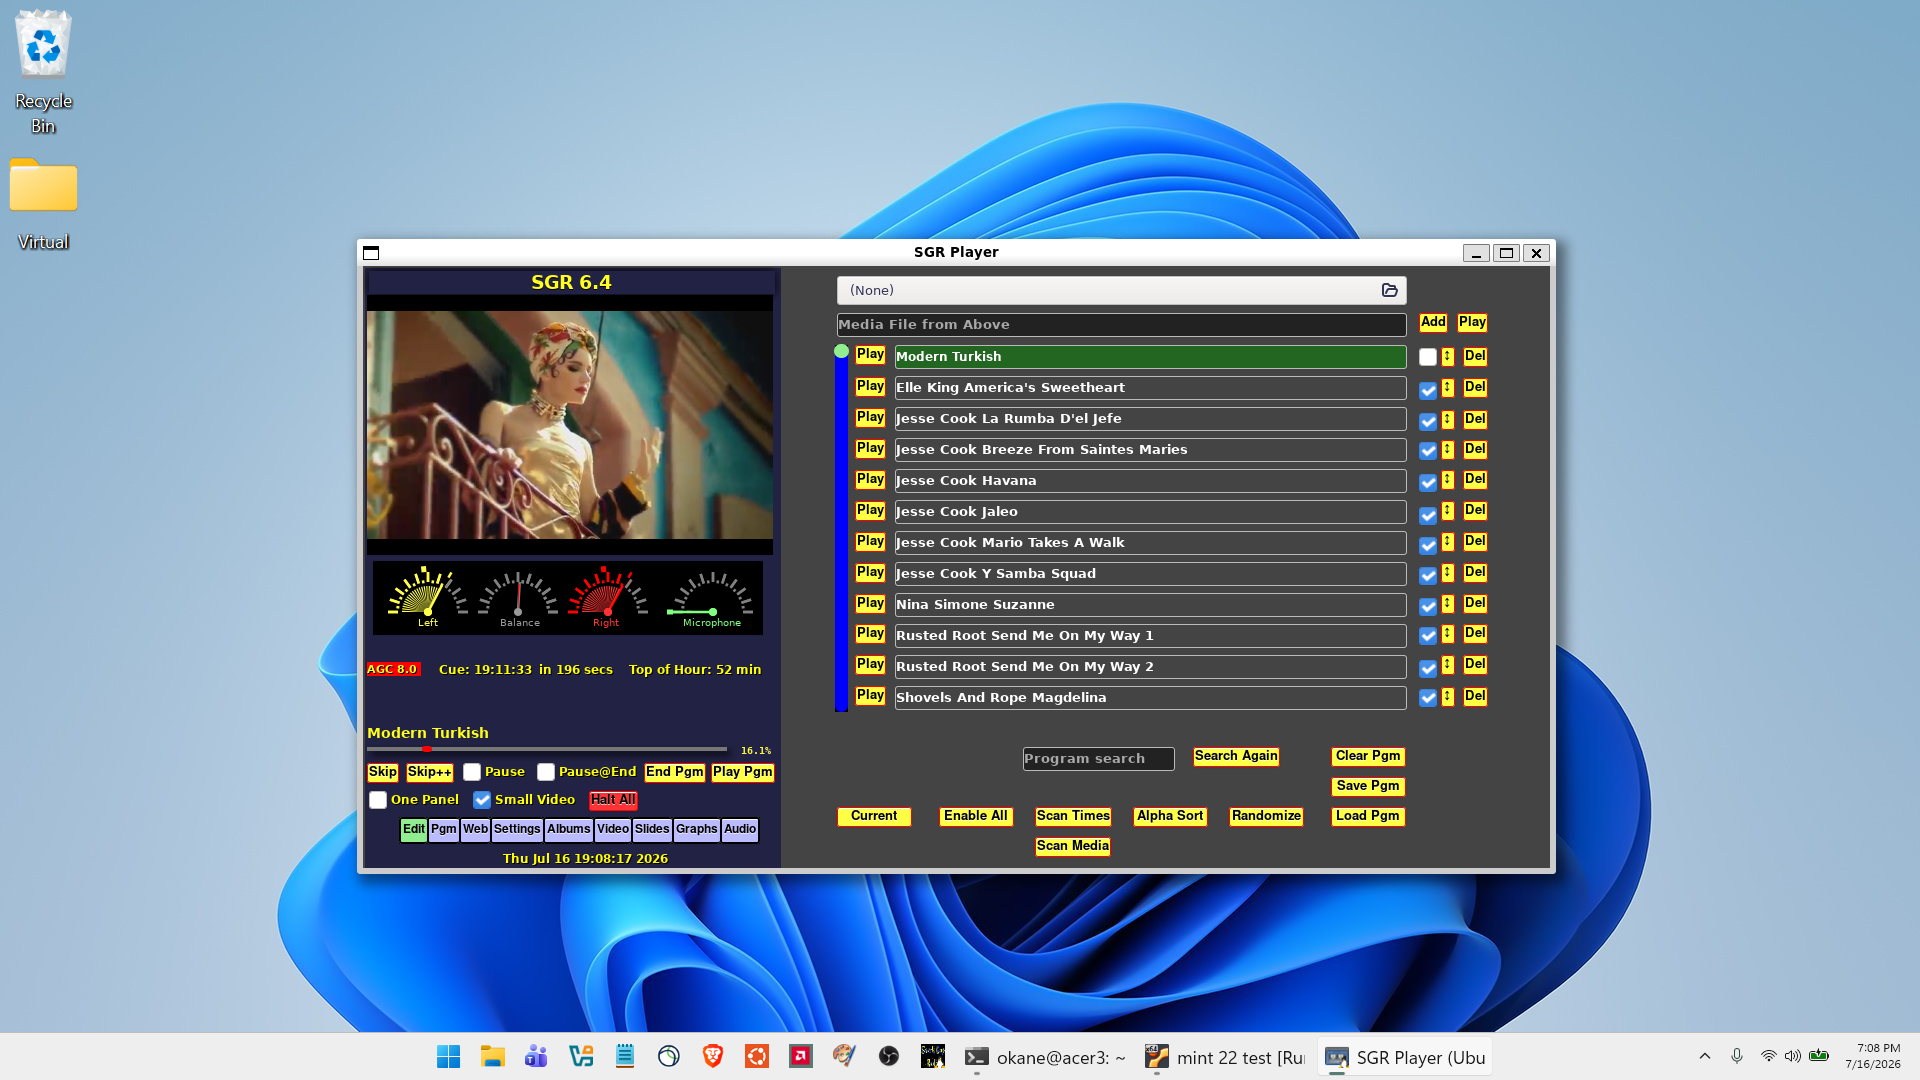Open Microsoft Teams from the taskbar
Viewport: 1920px width, 1080px height.
point(536,1057)
